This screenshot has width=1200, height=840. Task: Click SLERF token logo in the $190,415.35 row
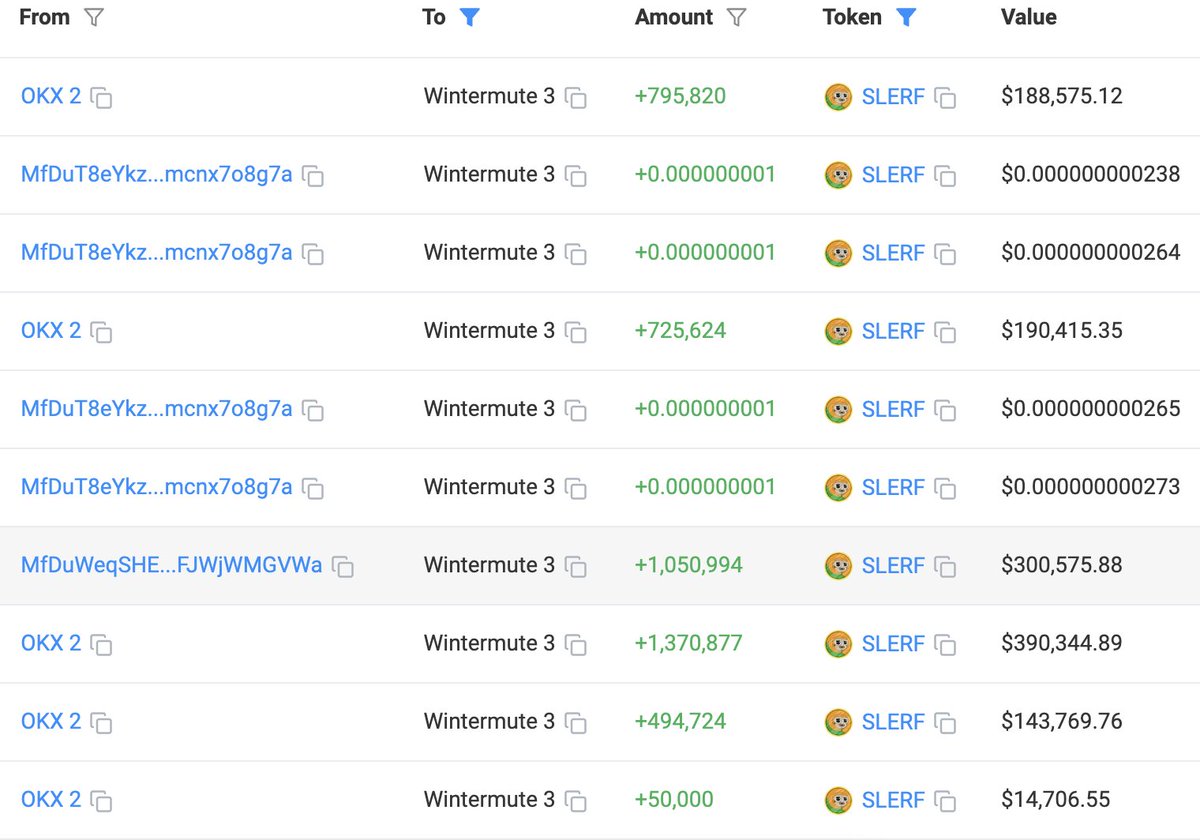[838, 331]
